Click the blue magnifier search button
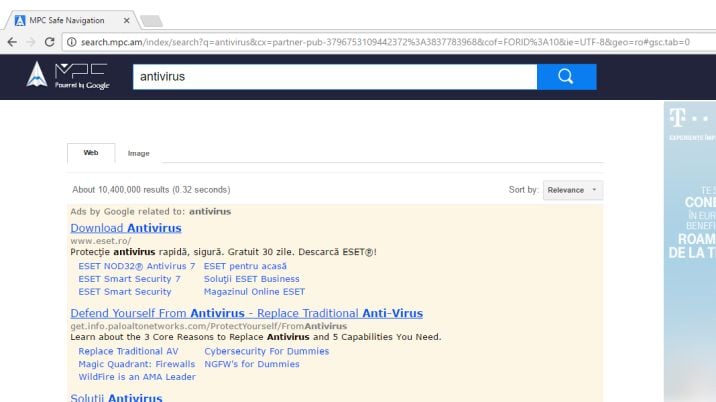 point(566,77)
